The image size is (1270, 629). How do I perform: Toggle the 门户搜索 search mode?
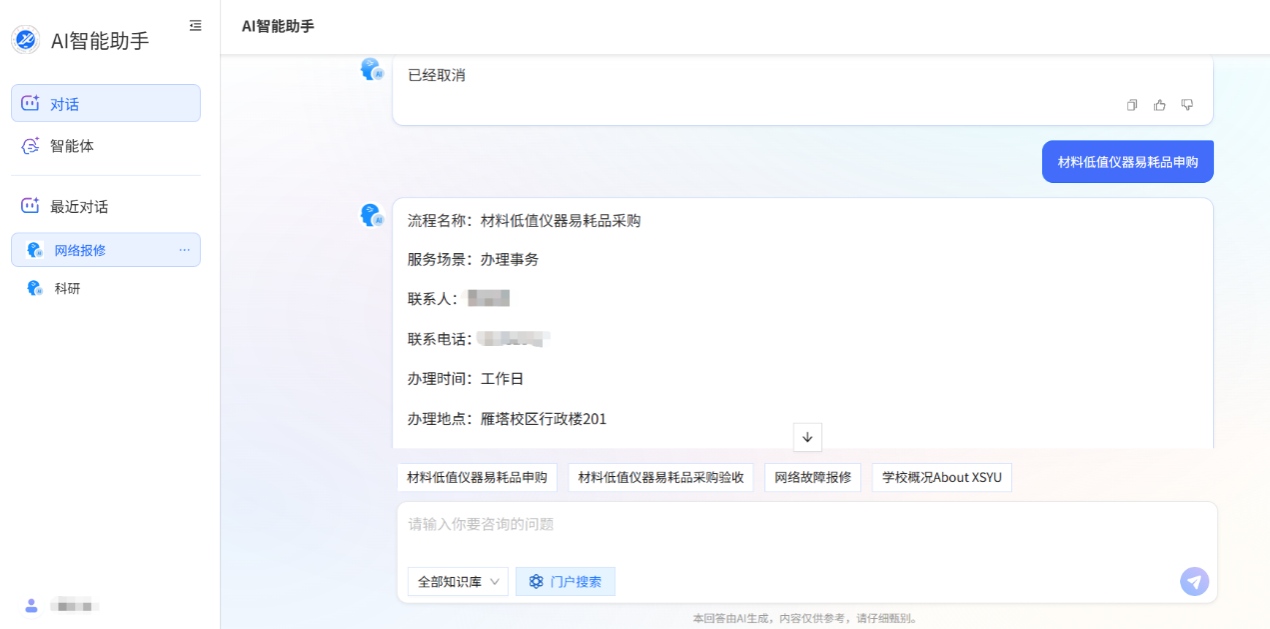565,581
